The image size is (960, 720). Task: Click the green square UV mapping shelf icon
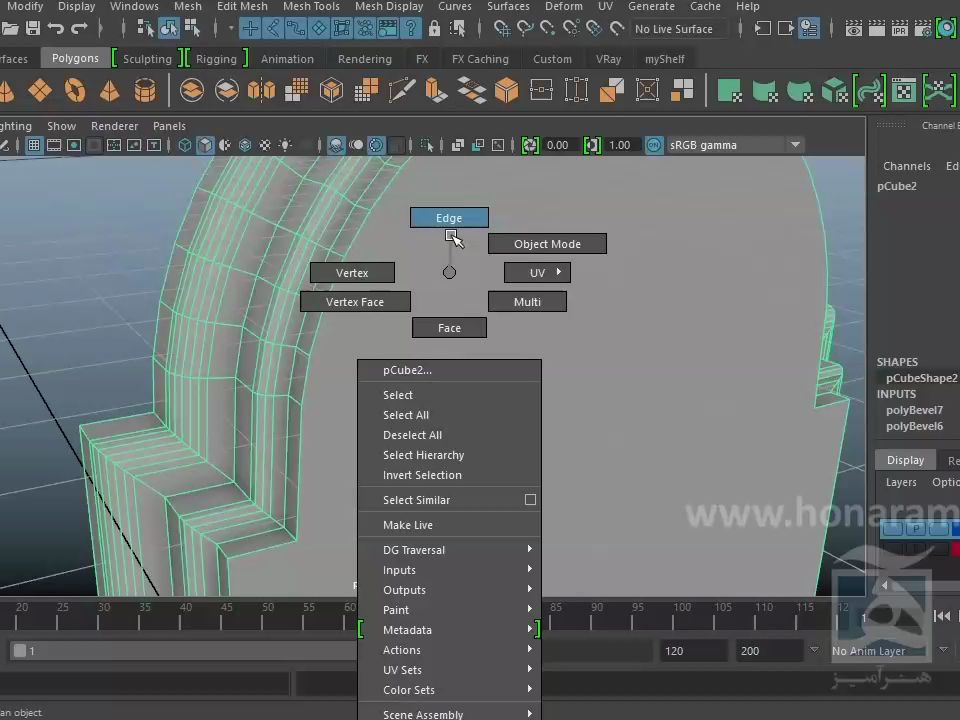click(x=729, y=91)
